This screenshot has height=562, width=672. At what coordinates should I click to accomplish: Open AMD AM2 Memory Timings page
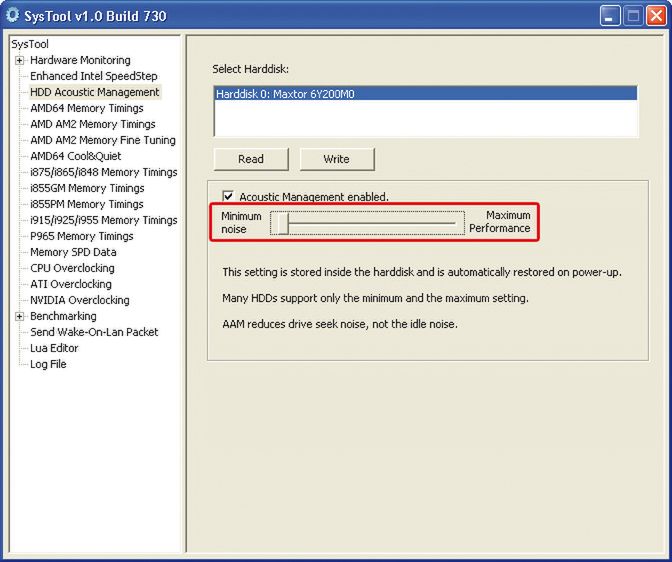tap(93, 124)
